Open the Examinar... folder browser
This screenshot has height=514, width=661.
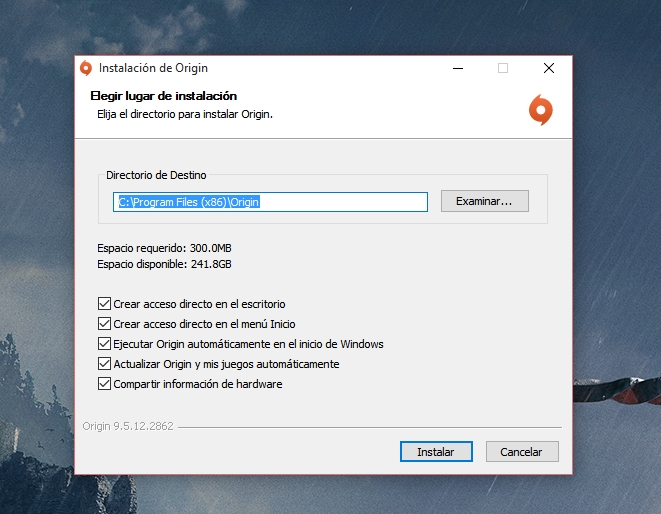pos(485,201)
